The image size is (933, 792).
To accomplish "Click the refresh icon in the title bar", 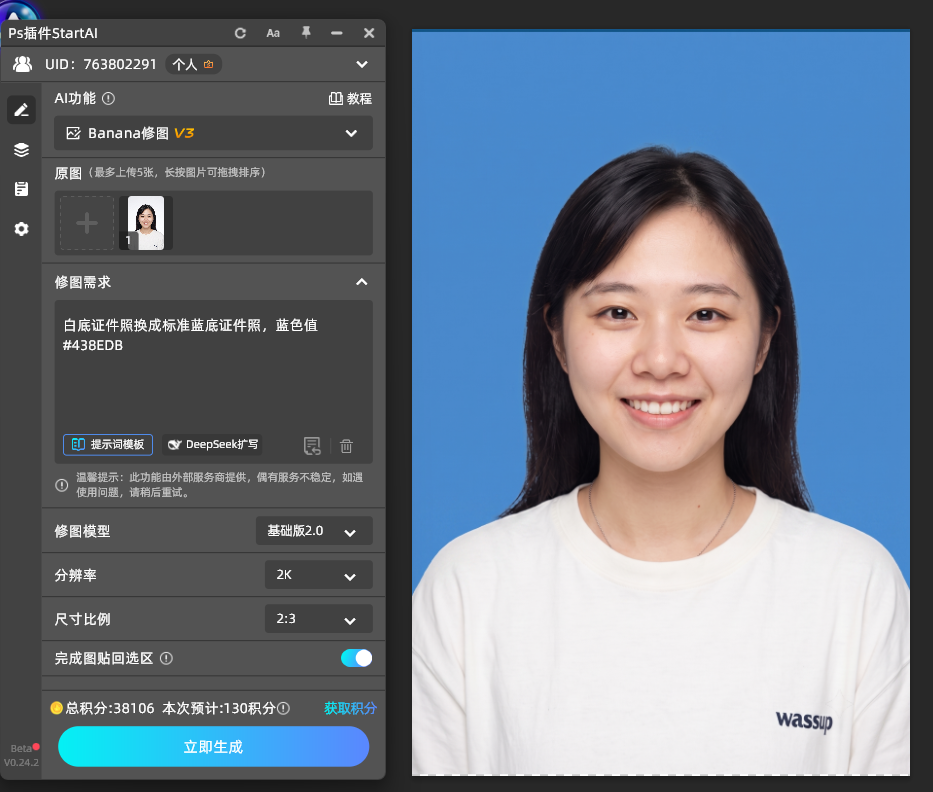I will [240, 33].
